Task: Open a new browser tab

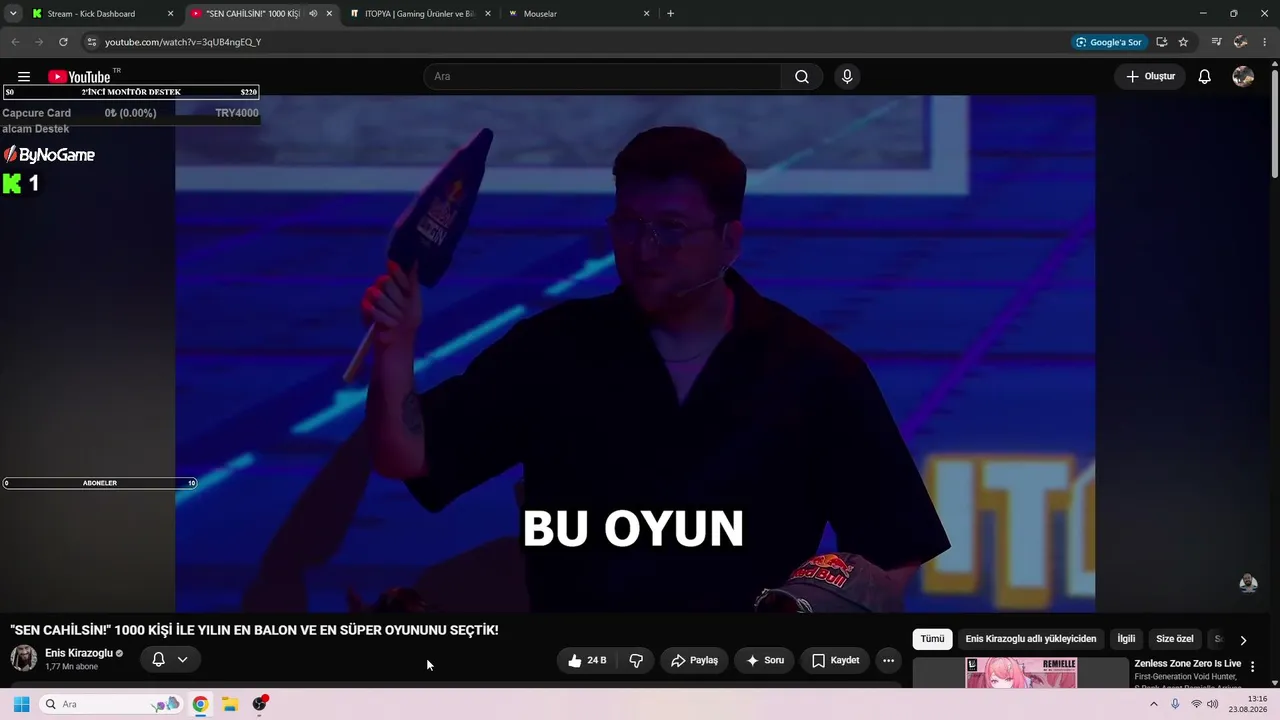Action: click(x=670, y=14)
